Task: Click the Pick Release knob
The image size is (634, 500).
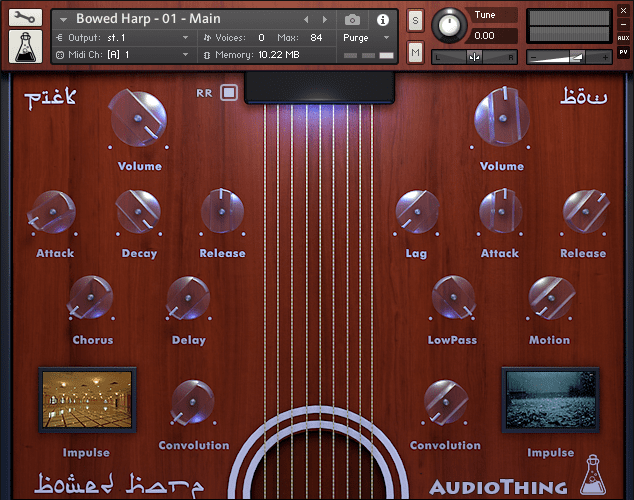Action: click(x=222, y=211)
